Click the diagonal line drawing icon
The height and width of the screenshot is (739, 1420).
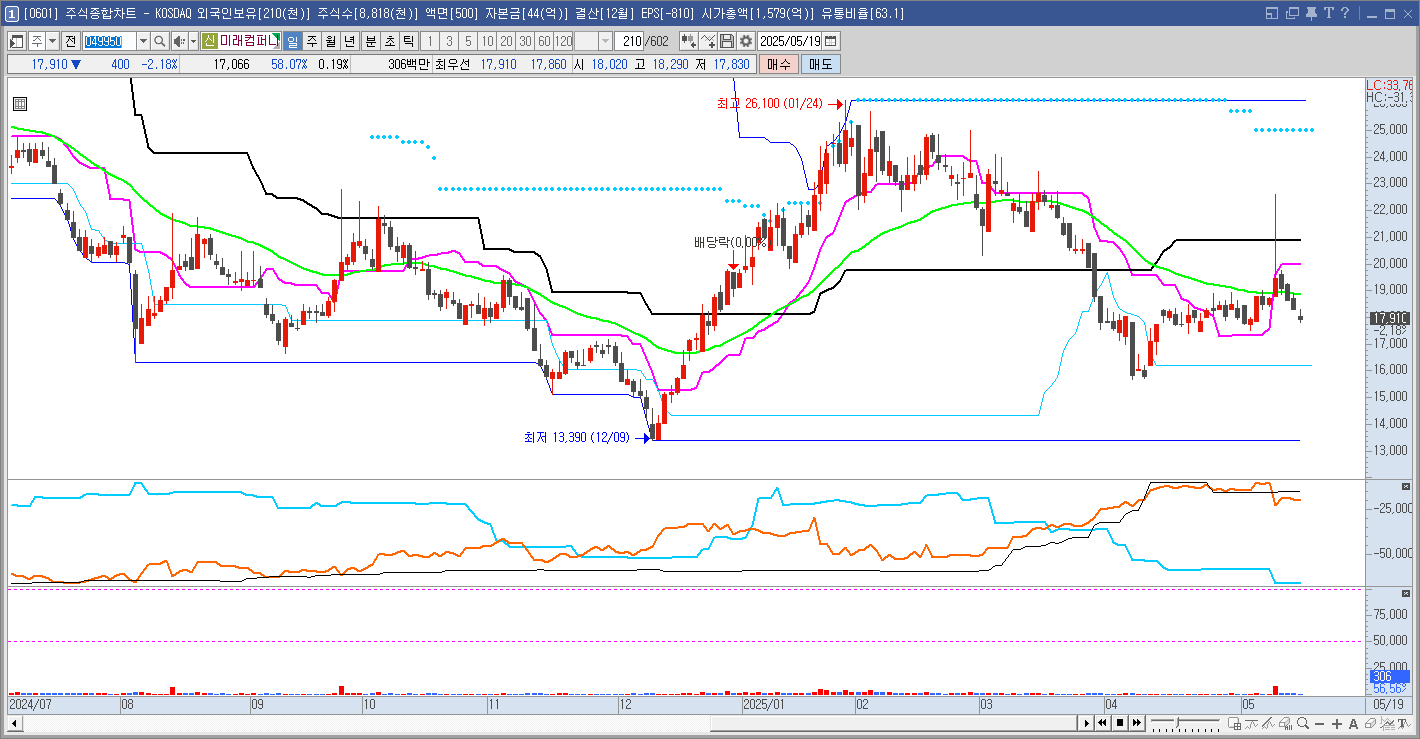click(1268, 723)
